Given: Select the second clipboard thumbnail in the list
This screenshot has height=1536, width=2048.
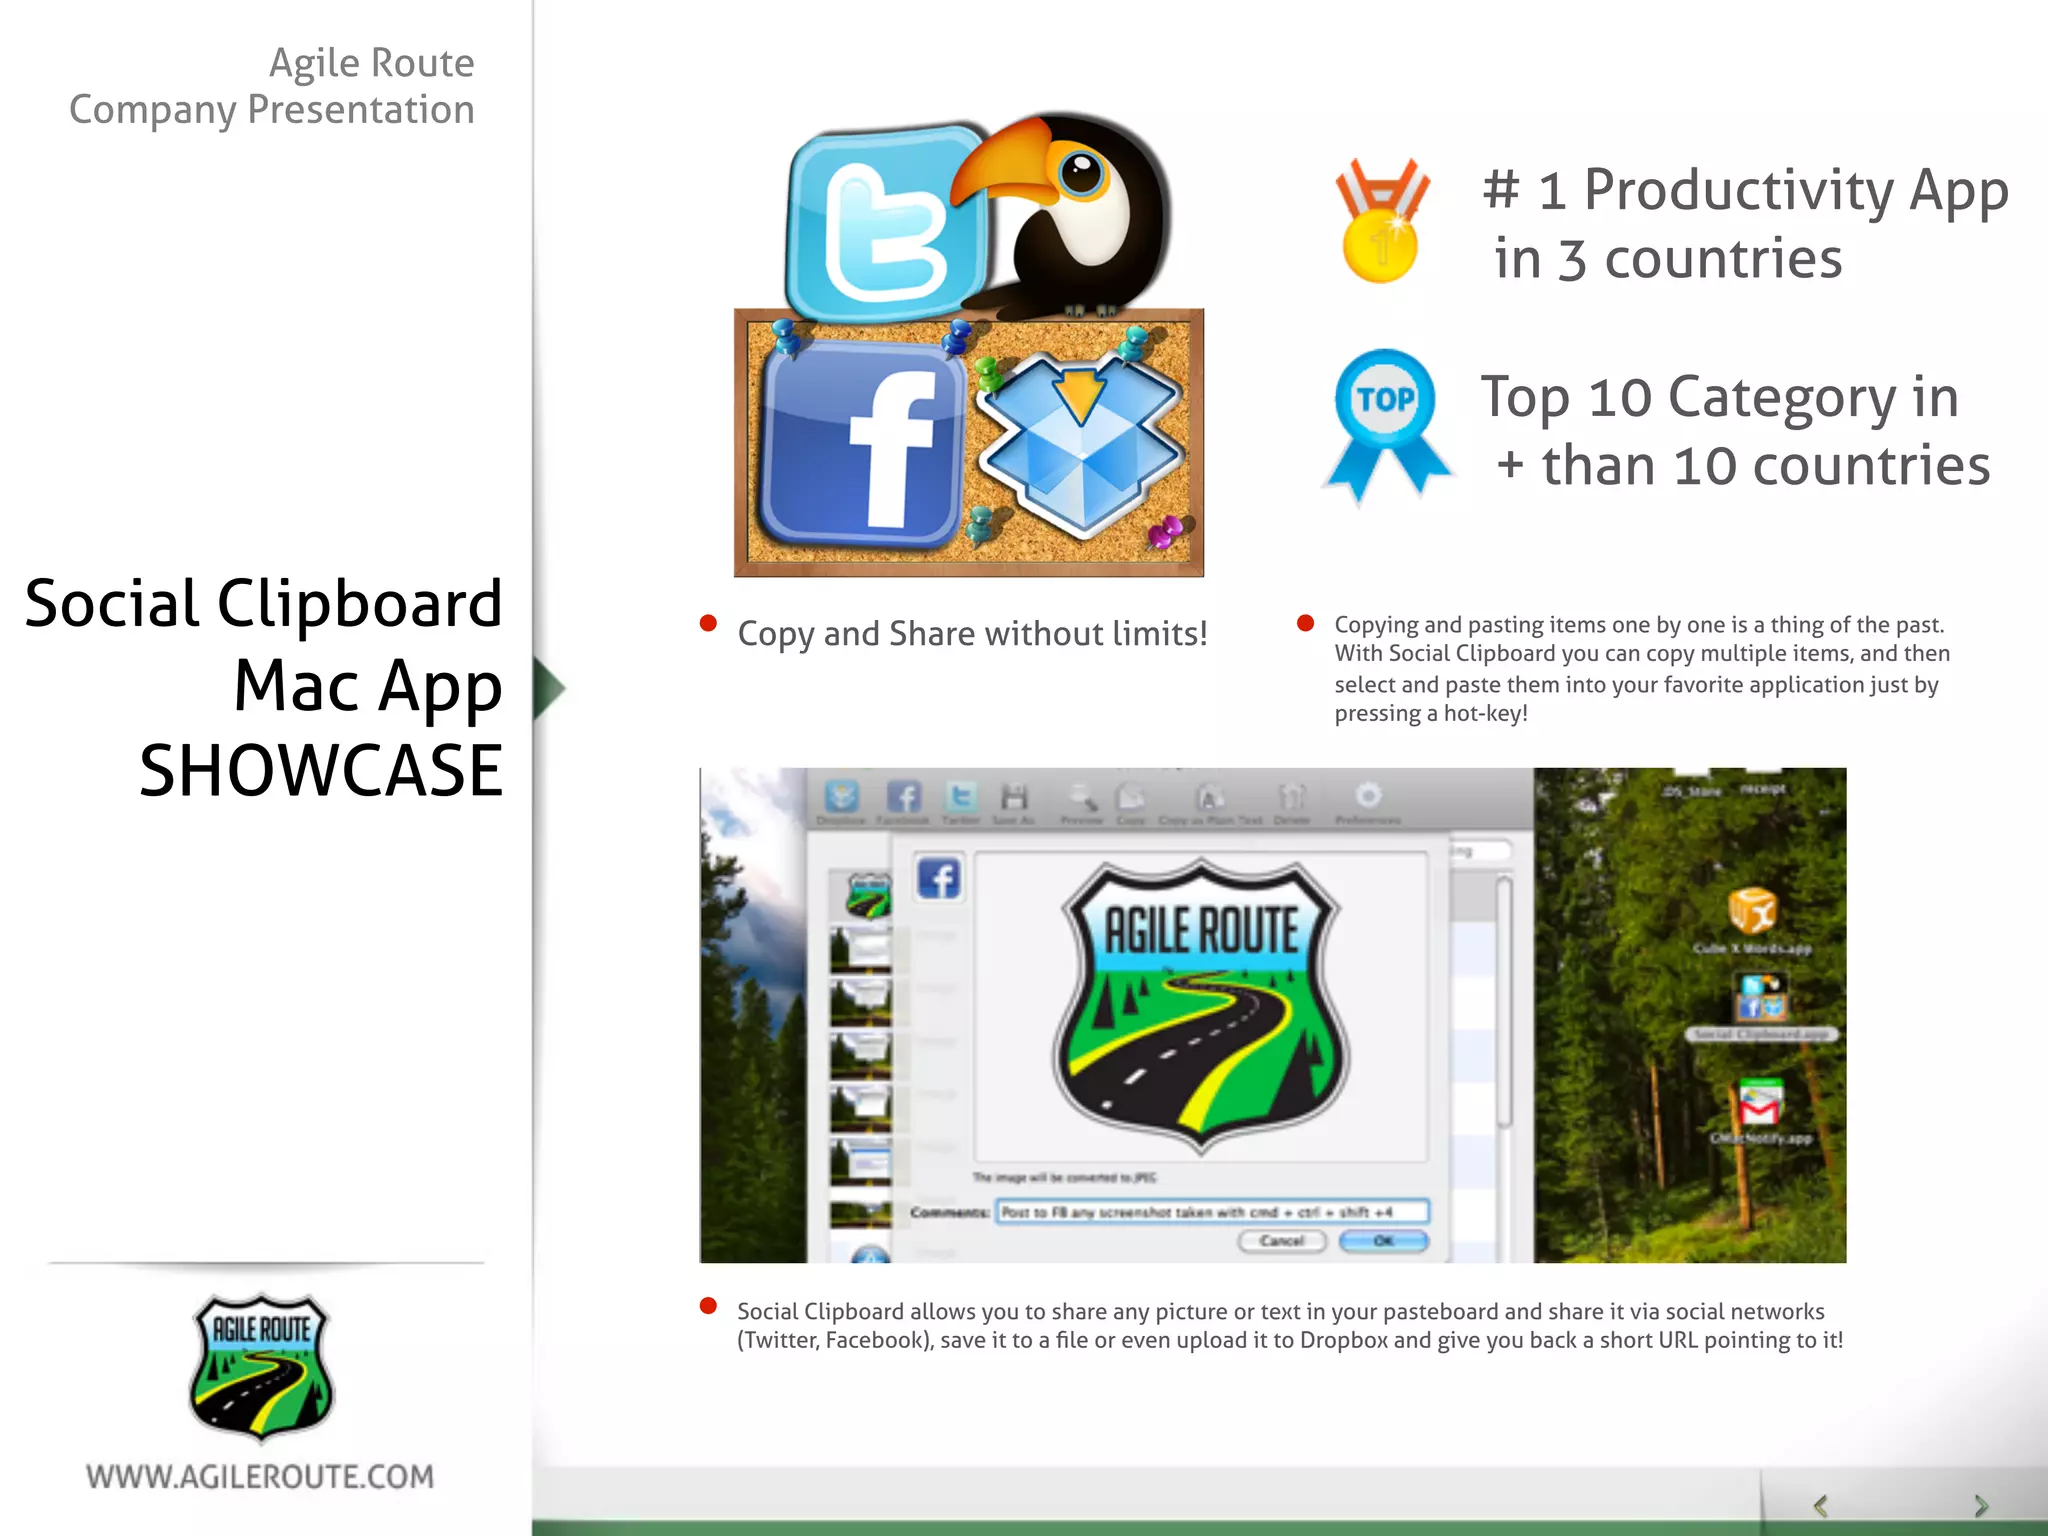Looking at the screenshot, I should [861, 950].
